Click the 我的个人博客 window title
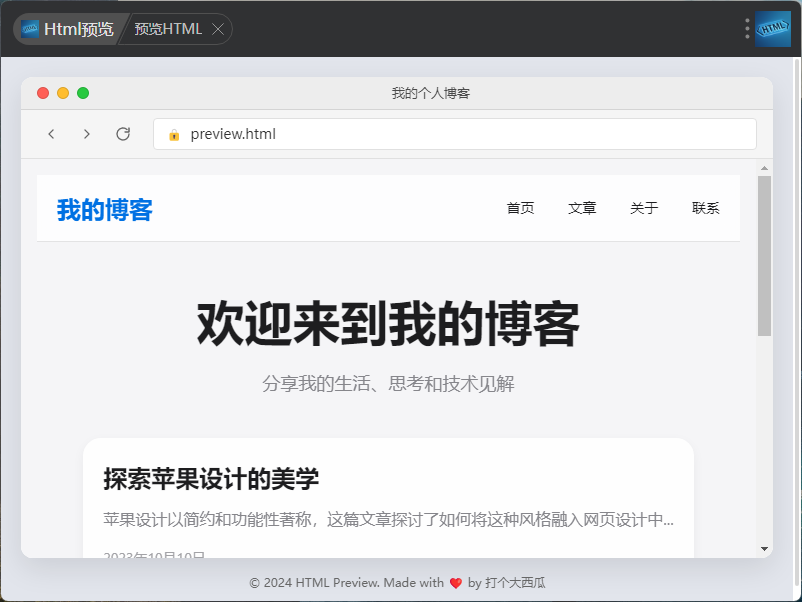This screenshot has height=602, width=802. 431,93
